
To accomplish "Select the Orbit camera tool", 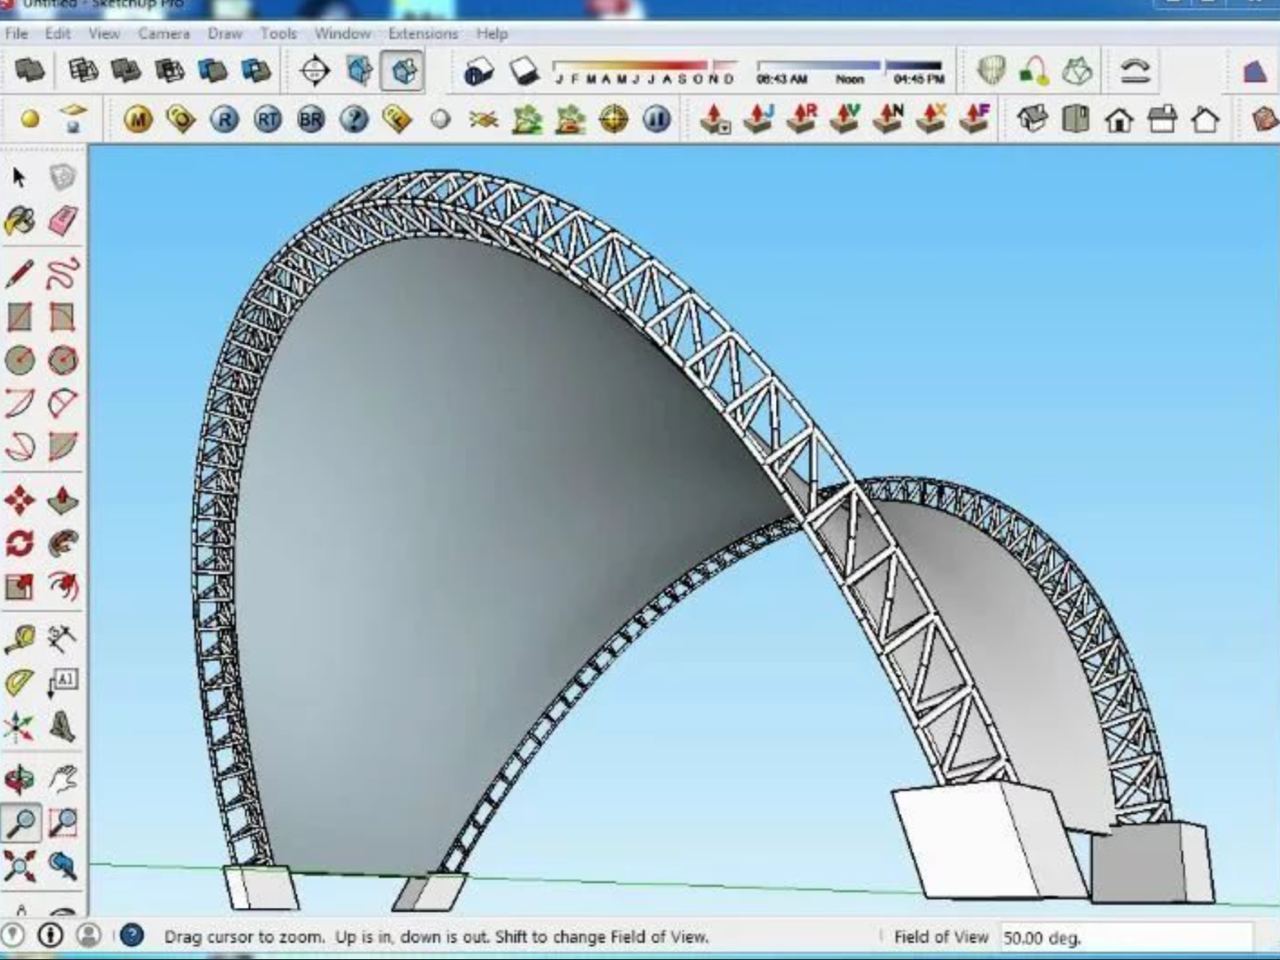I will 19,778.
